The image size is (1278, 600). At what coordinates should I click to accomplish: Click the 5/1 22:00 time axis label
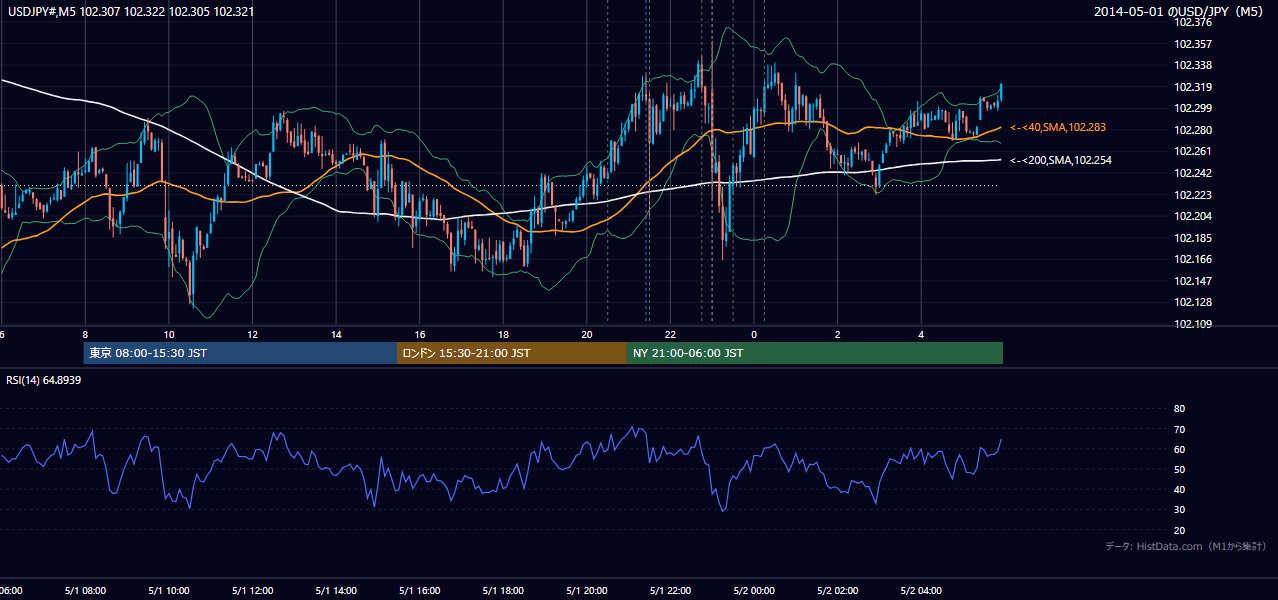670,591
